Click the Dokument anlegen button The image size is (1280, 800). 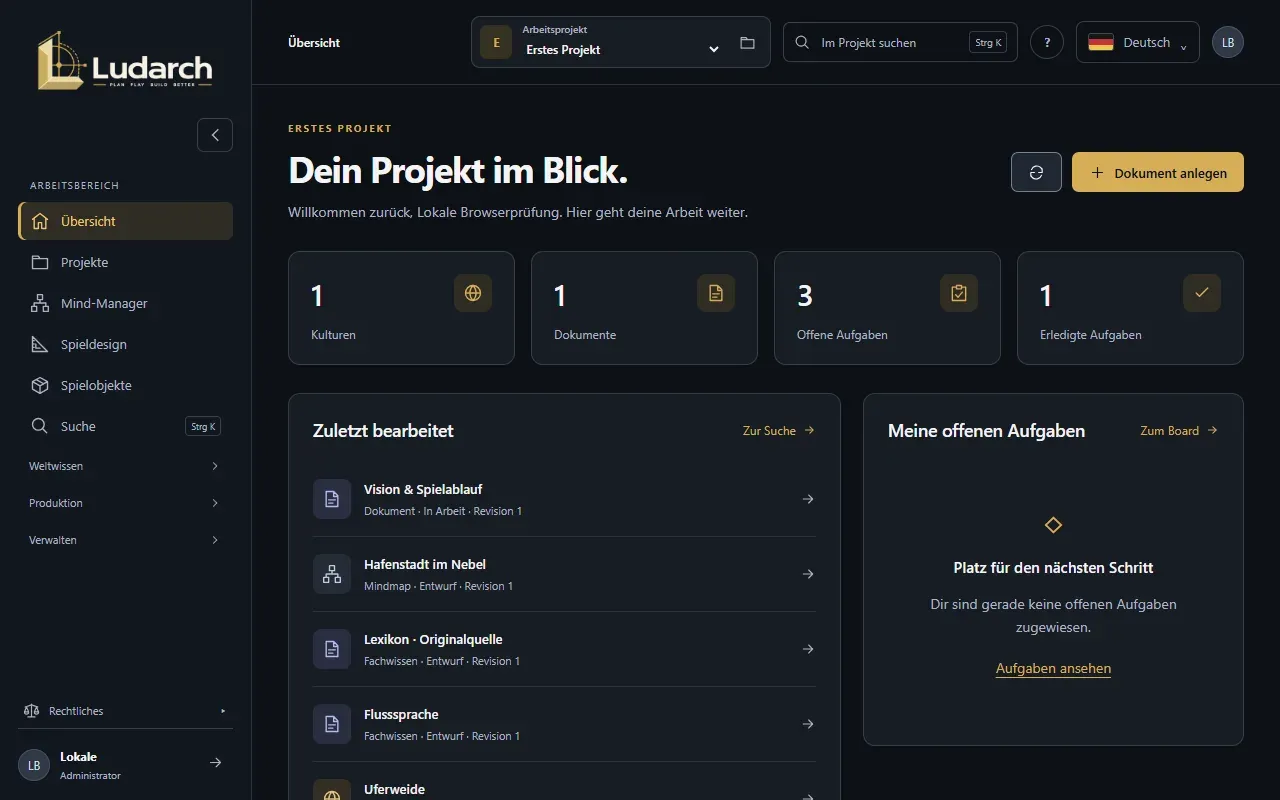(1158, 172)
